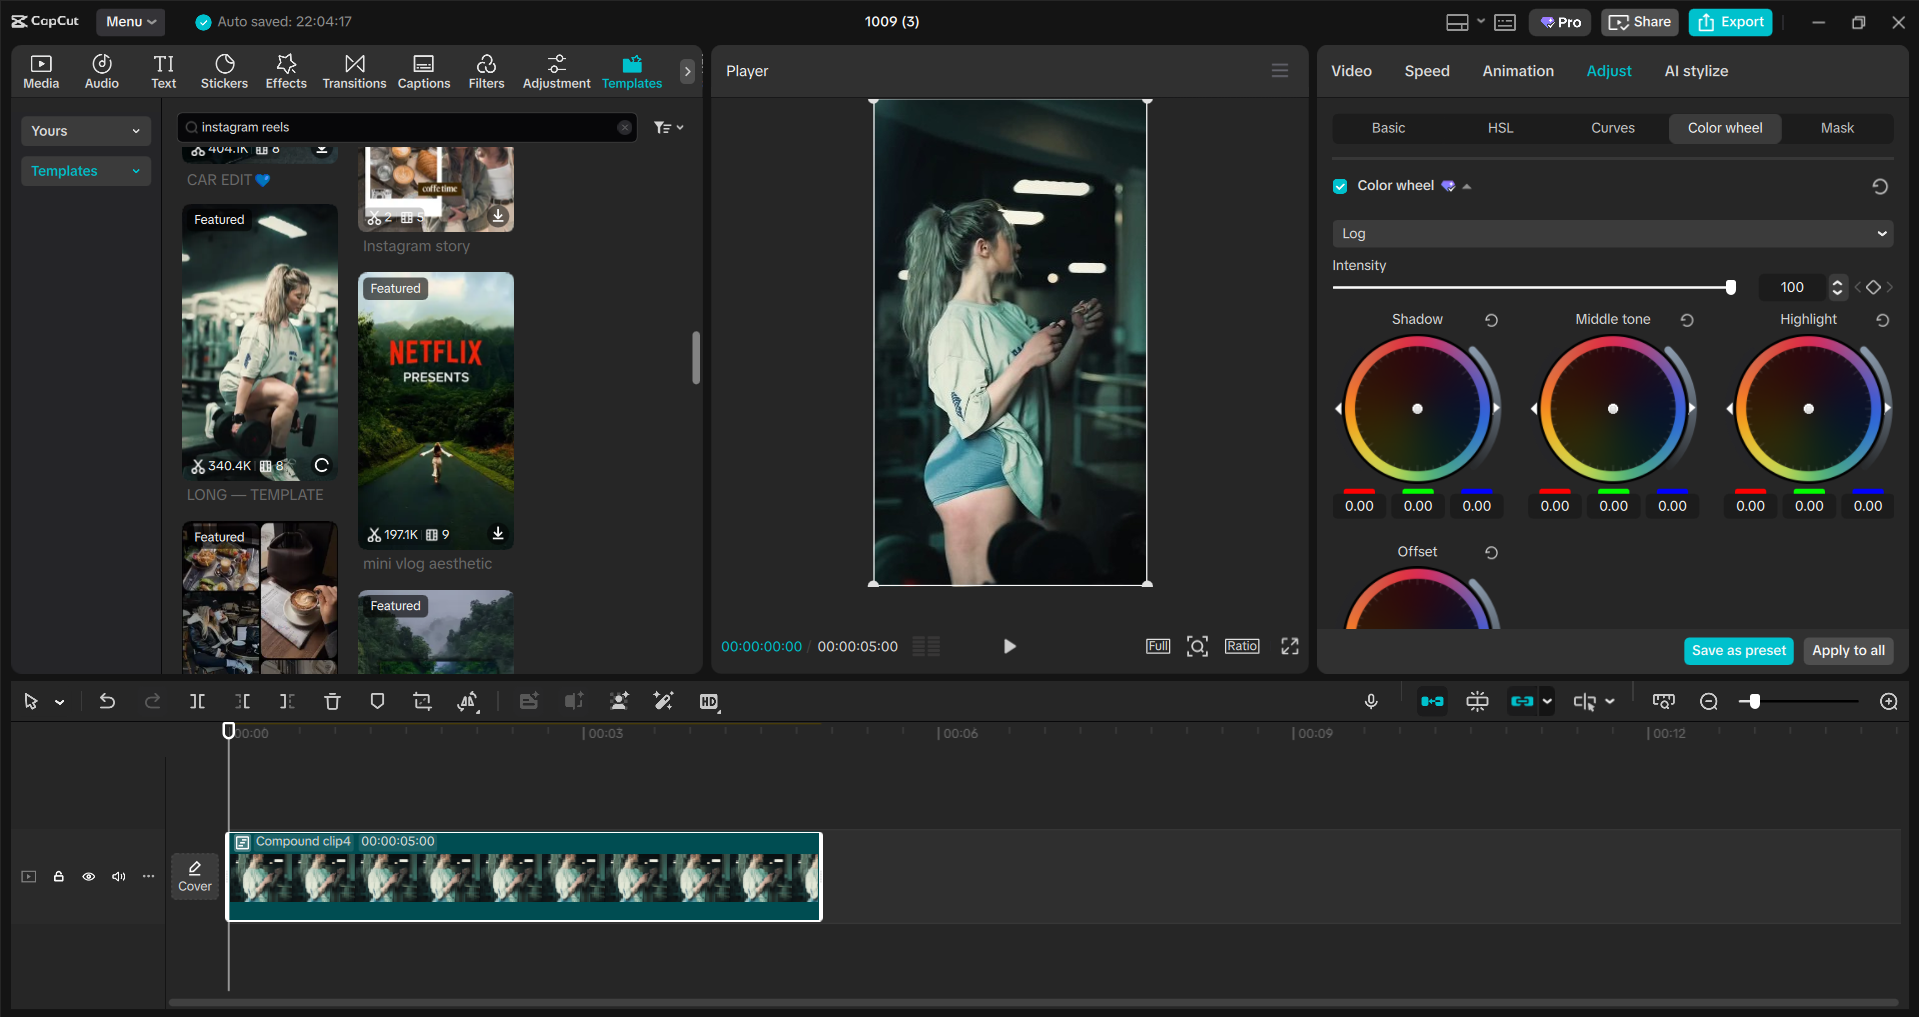This screenshot has width=1919, height=1017.
Task: Hide the Compound clip4 track
Action: click(89, 876)
